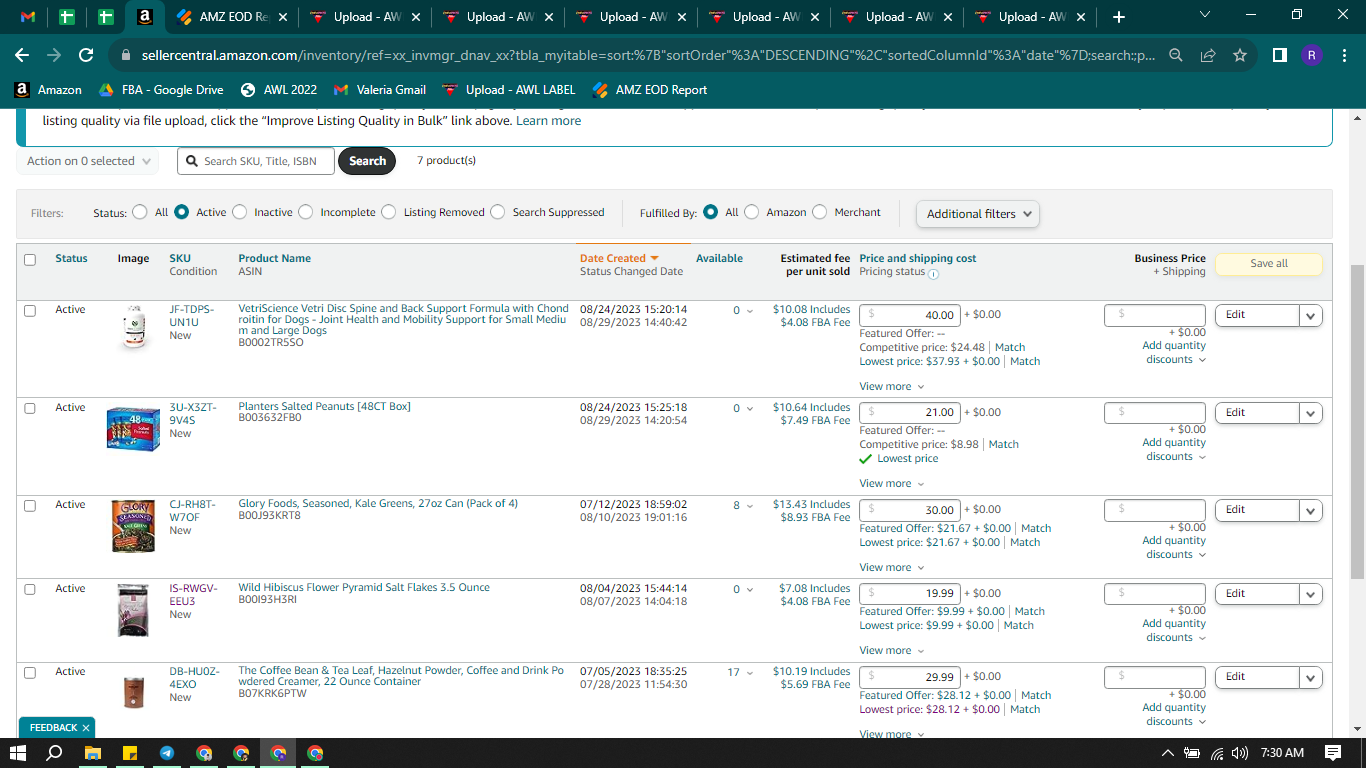This screenshot has width=1366, height=768.
Task: Open the browser zoom magnifier icon
Action: point(1176,56)
